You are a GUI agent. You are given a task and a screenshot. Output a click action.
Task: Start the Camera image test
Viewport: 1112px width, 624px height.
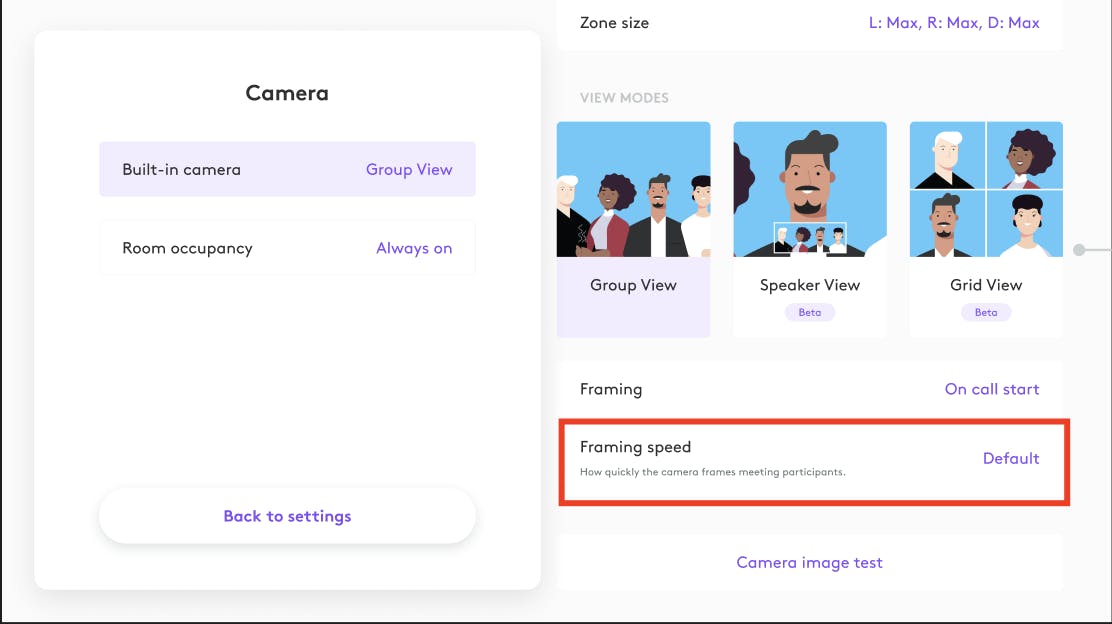[x=809, y=562]
